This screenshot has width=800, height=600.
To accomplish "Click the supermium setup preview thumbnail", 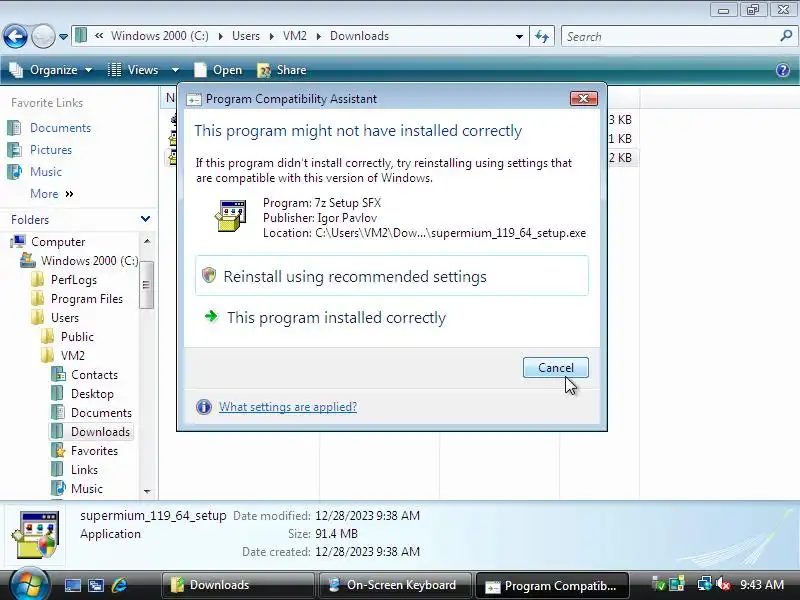I will 36,535.
